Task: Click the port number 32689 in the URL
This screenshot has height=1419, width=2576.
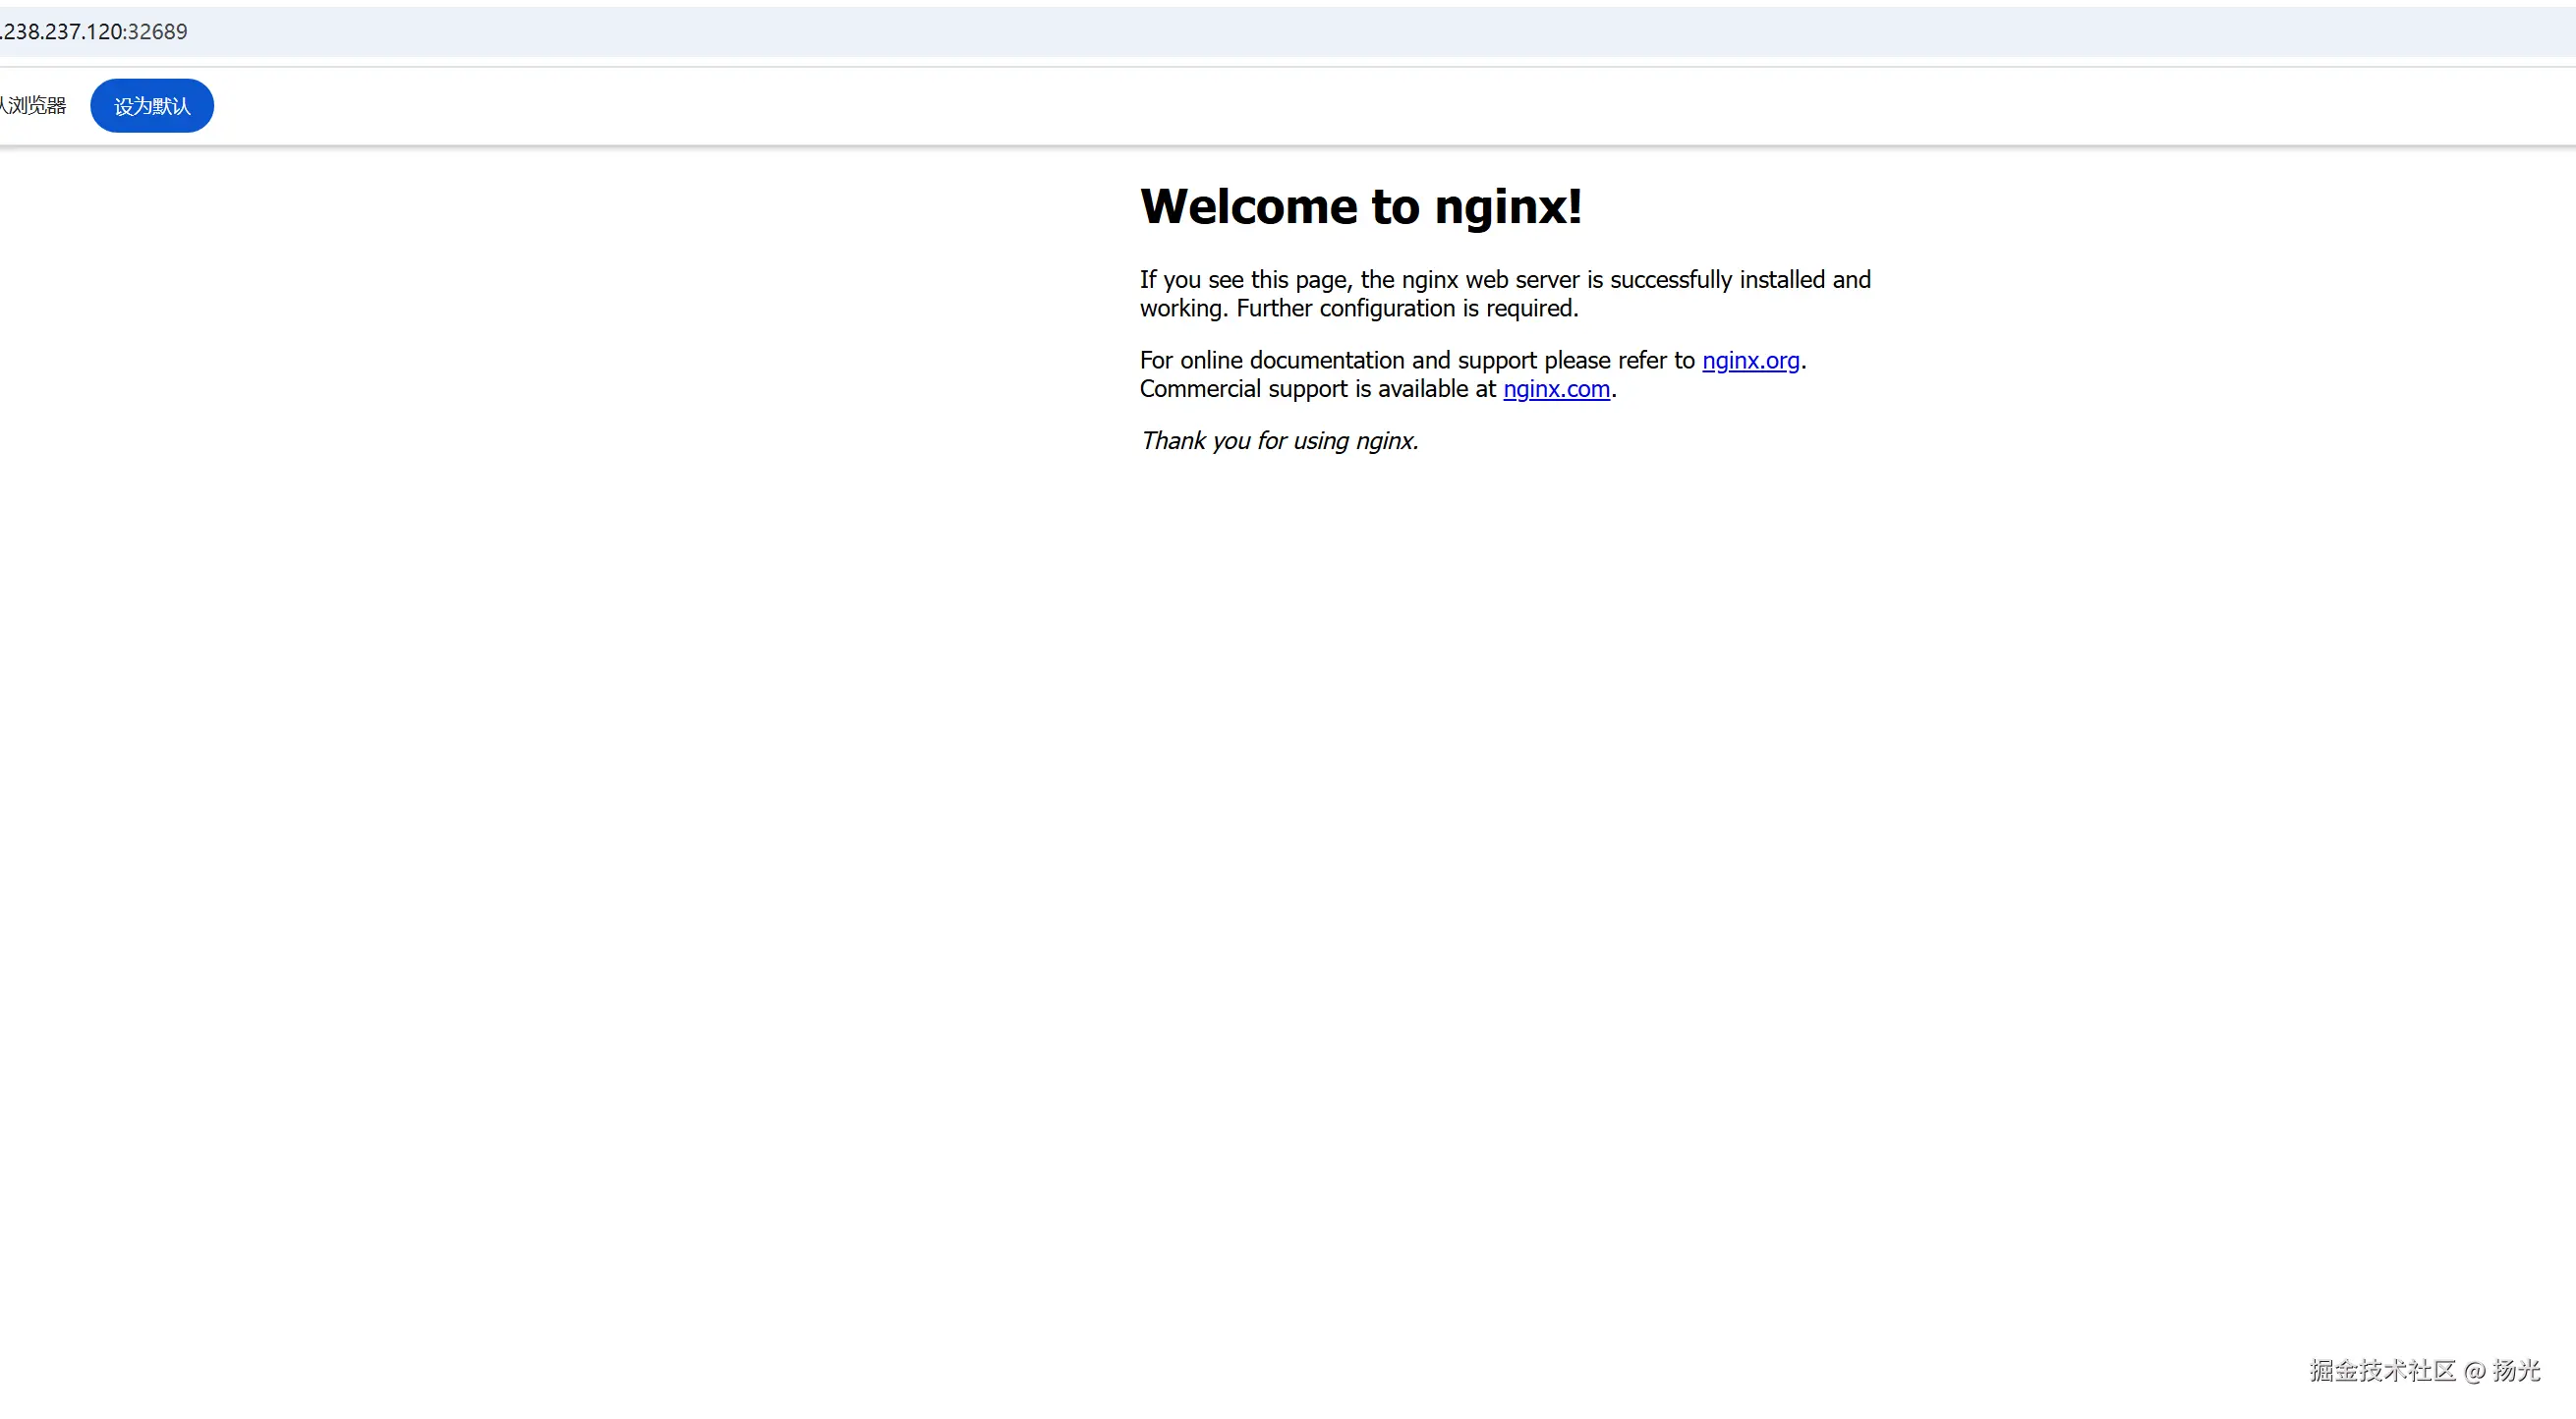Action: 157,32
